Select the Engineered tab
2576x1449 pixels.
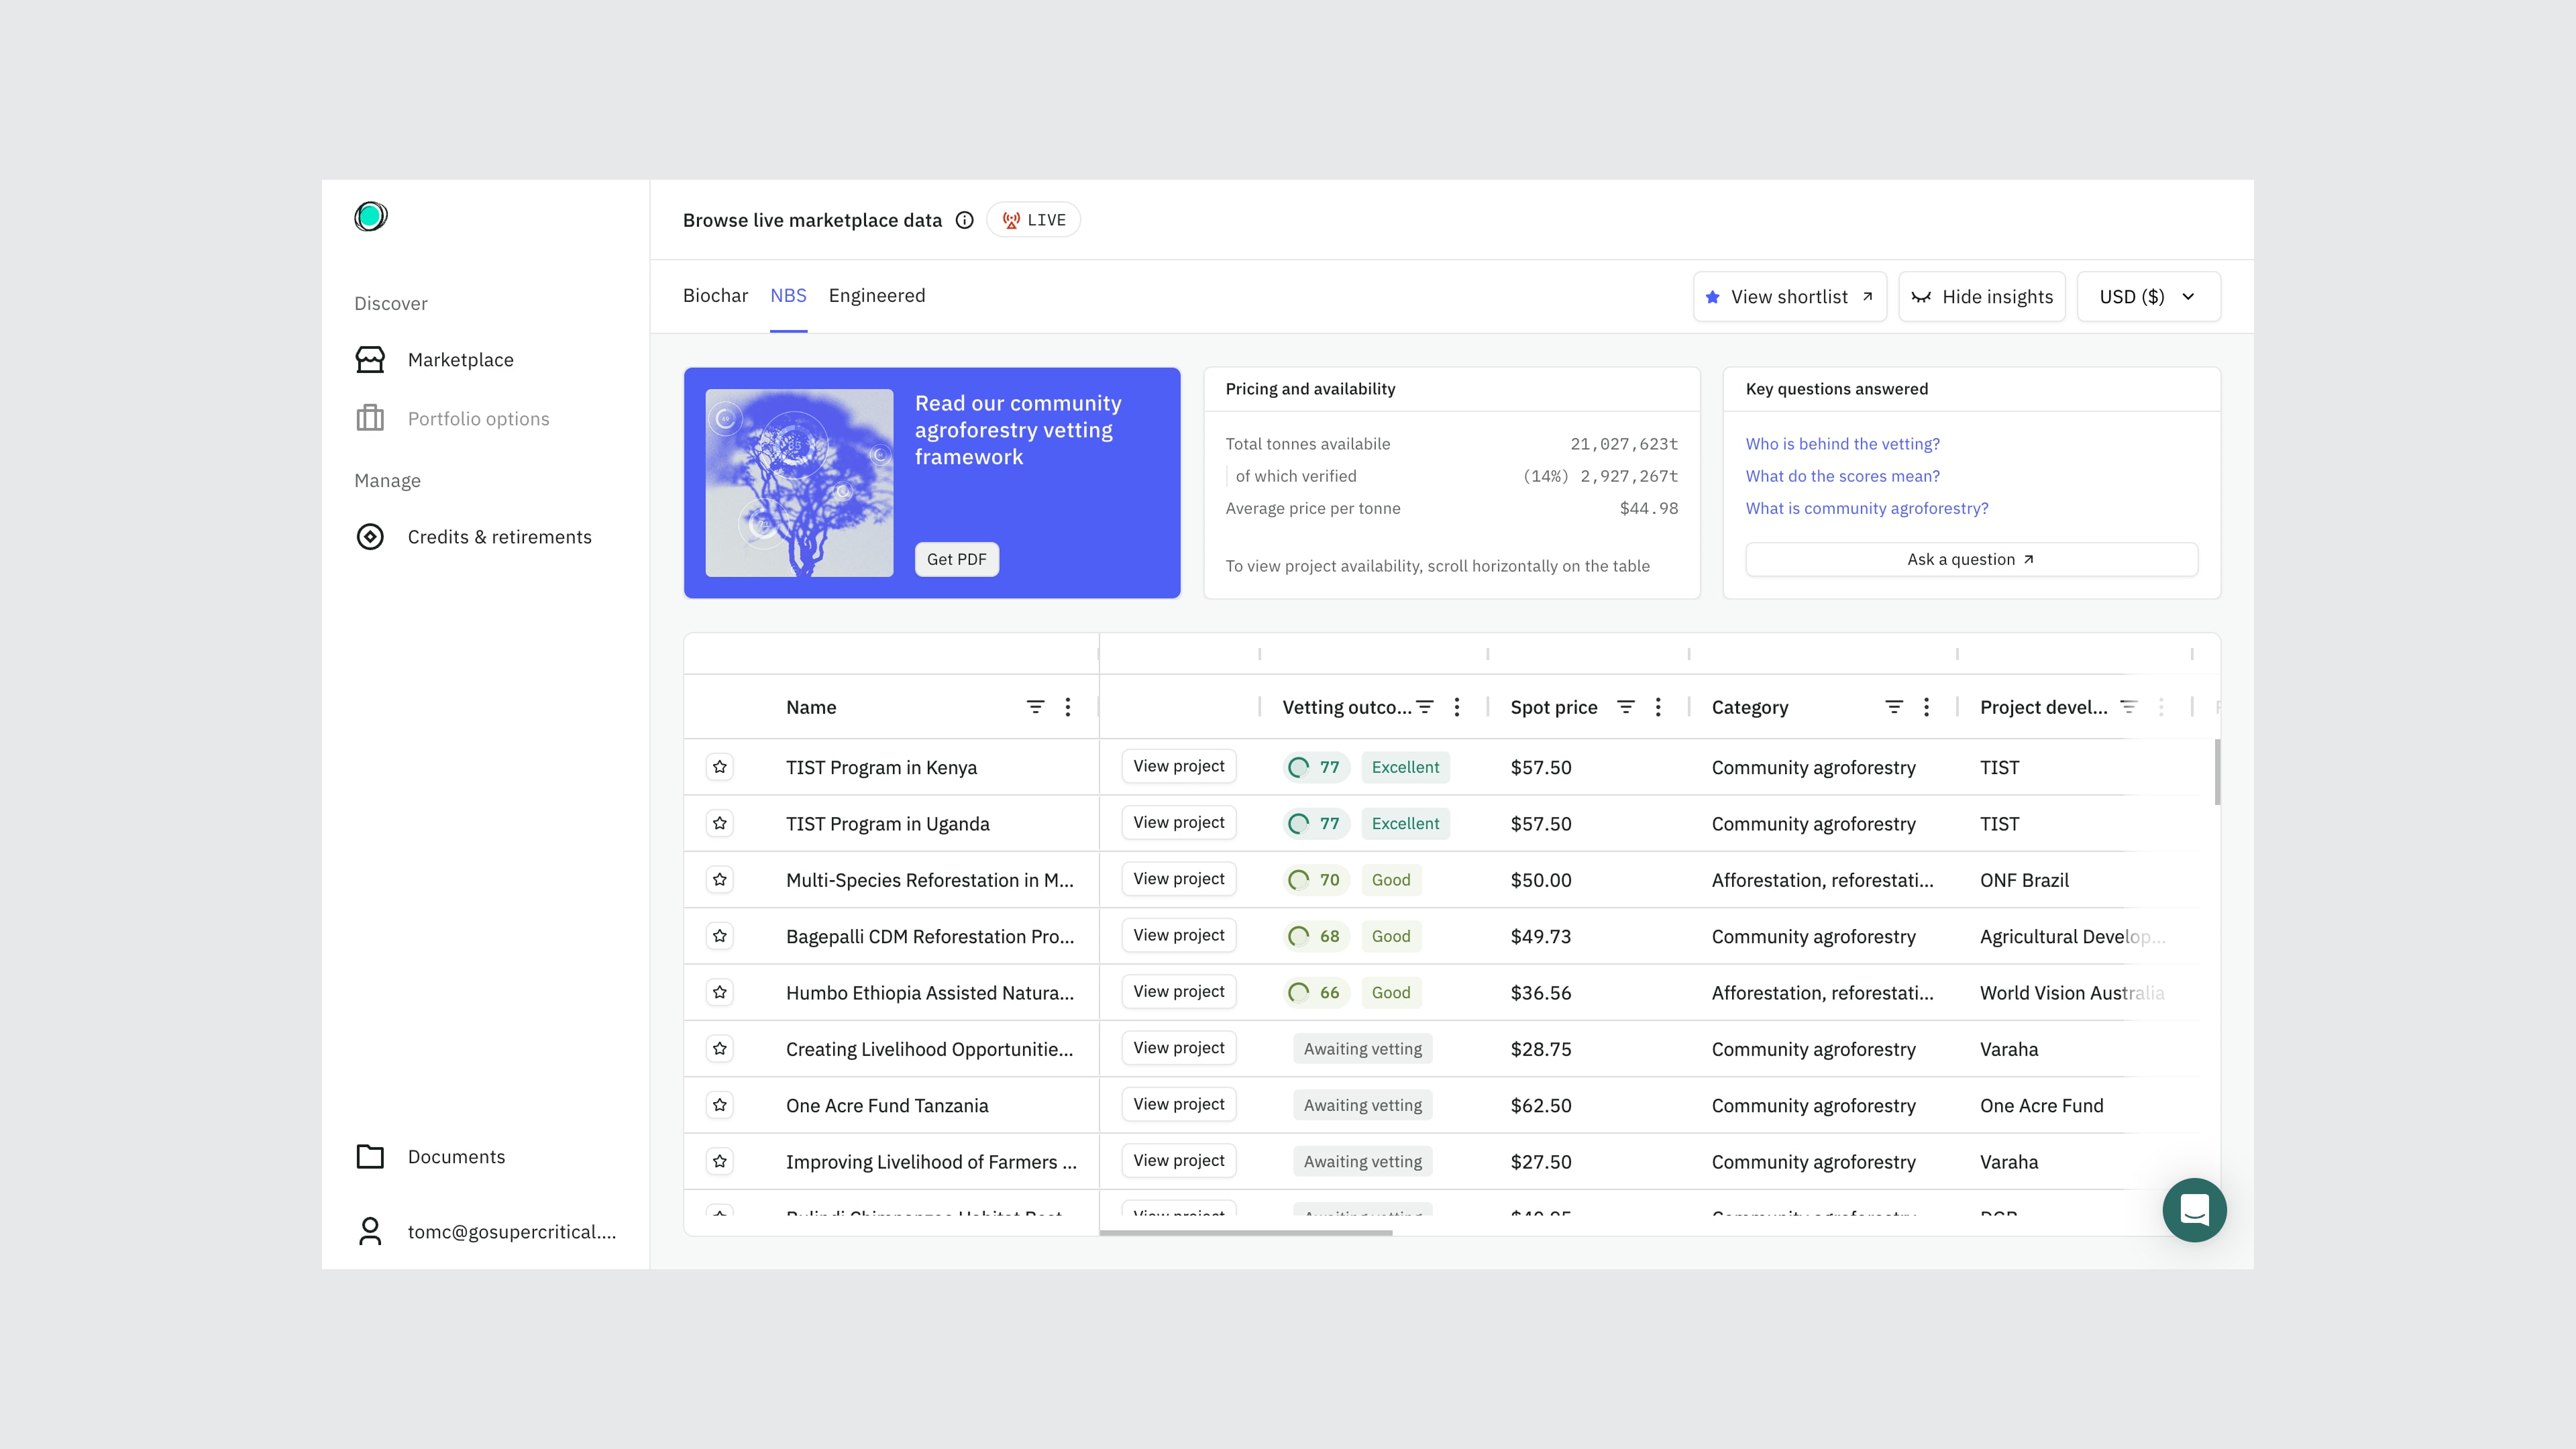click(x=877, y=295)
